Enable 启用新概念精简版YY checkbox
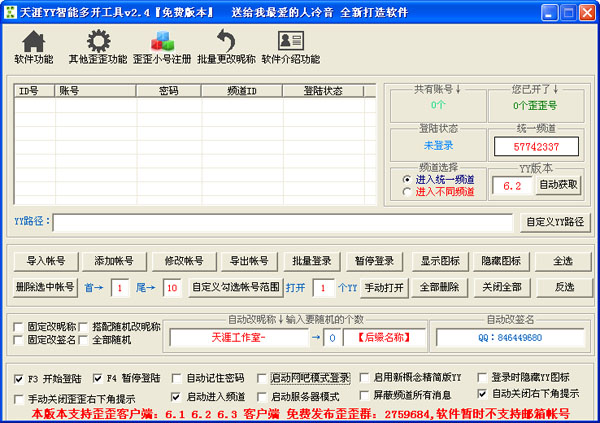 point(364,377)
